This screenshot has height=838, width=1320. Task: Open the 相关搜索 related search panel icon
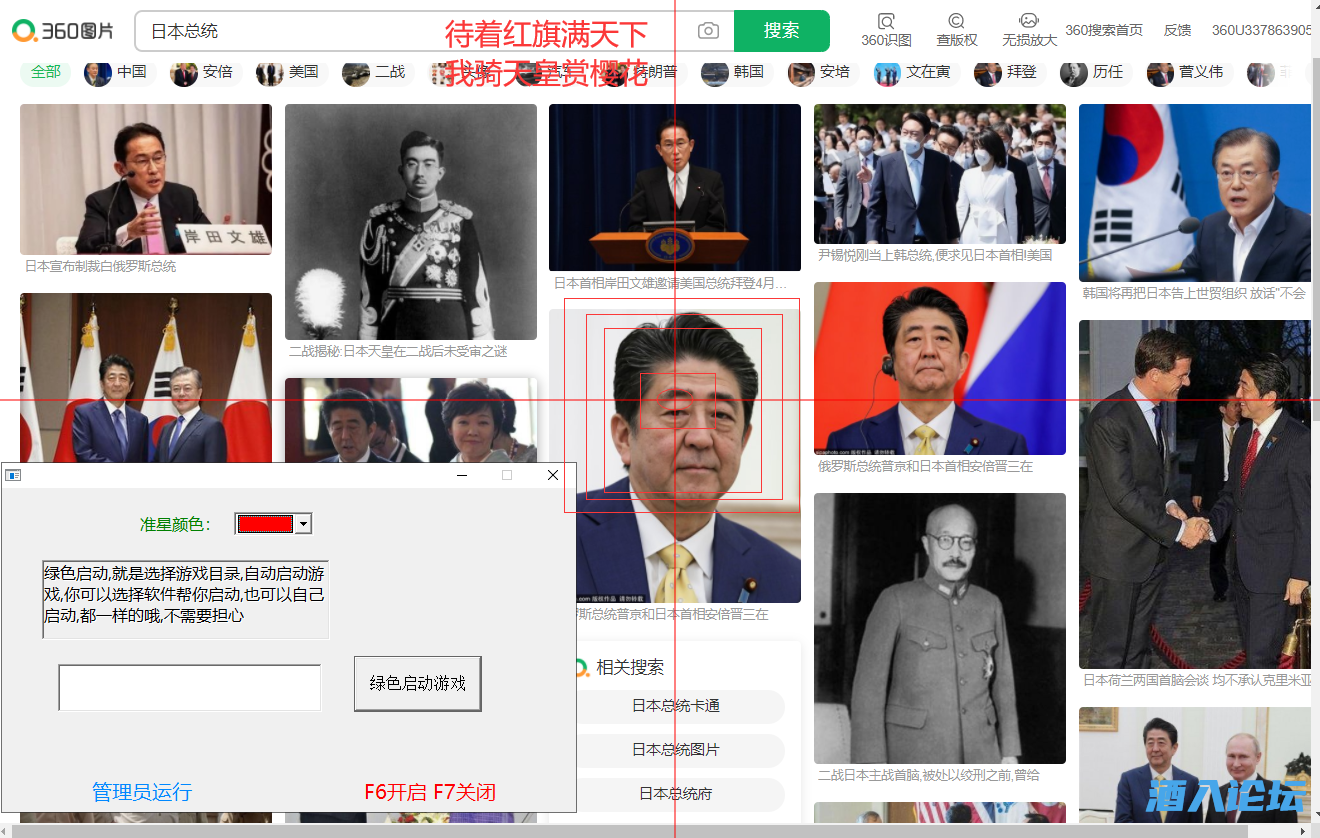point(581,666)
